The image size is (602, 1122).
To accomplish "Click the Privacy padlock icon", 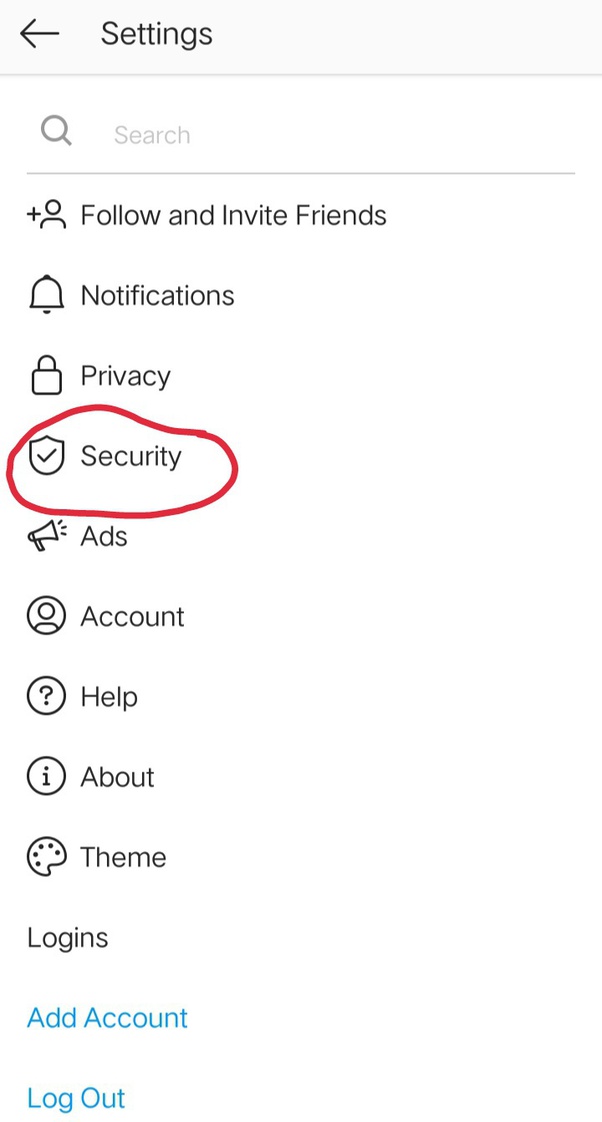I will click(x=45, y=375).
